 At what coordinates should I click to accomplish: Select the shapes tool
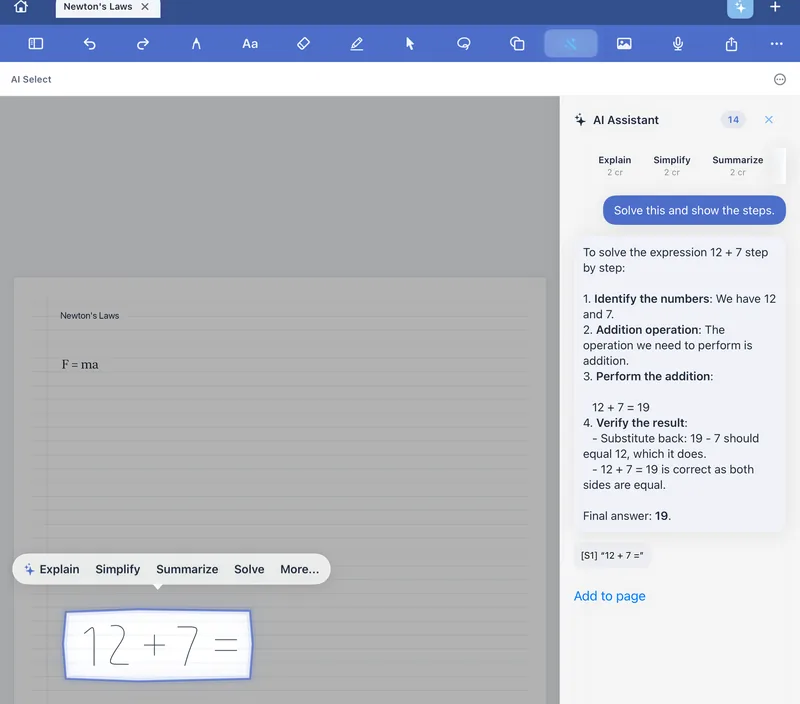tap(517, 44)
